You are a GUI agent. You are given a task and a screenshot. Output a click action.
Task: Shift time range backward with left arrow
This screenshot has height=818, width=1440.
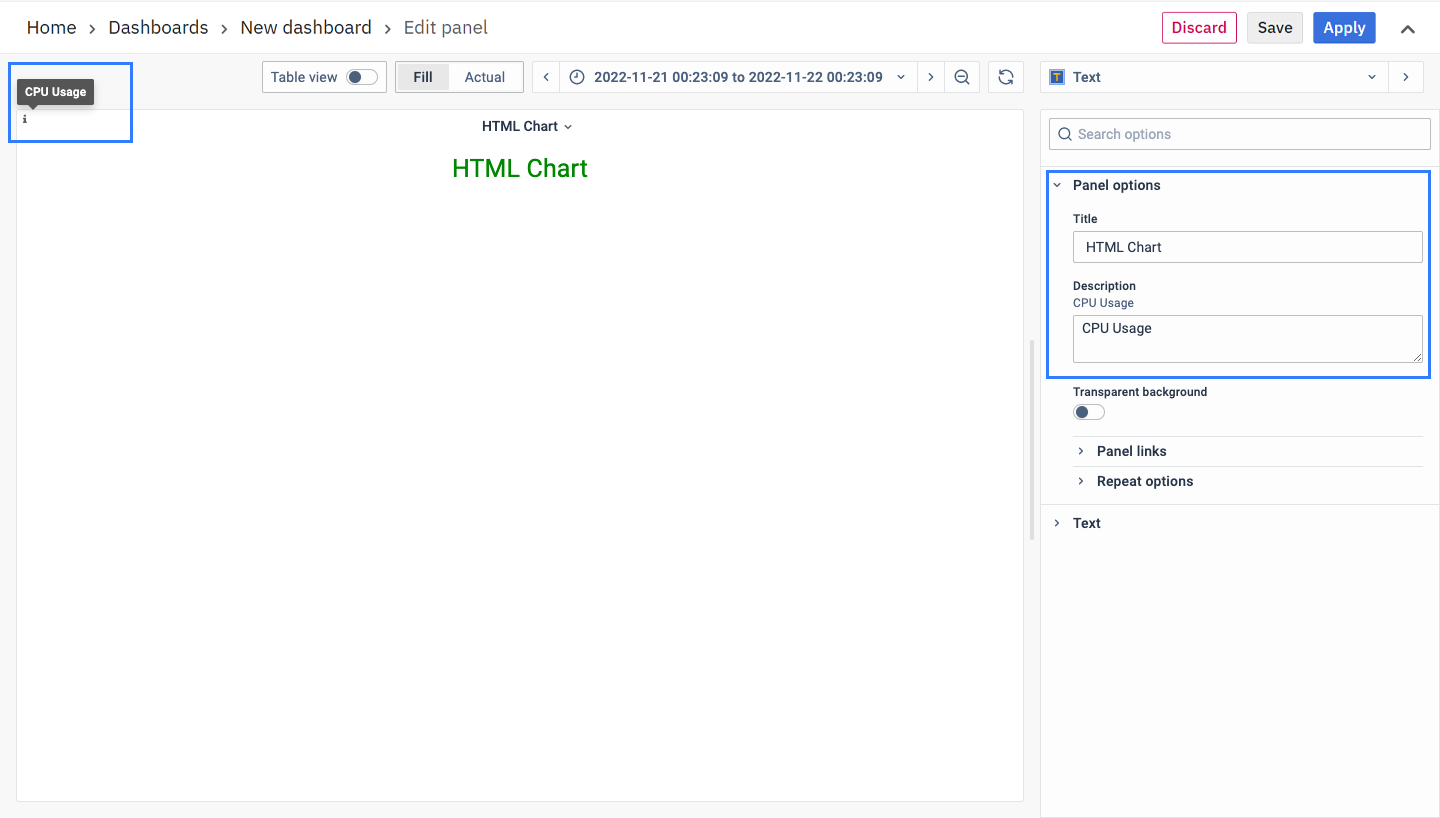tap(546, 77)
